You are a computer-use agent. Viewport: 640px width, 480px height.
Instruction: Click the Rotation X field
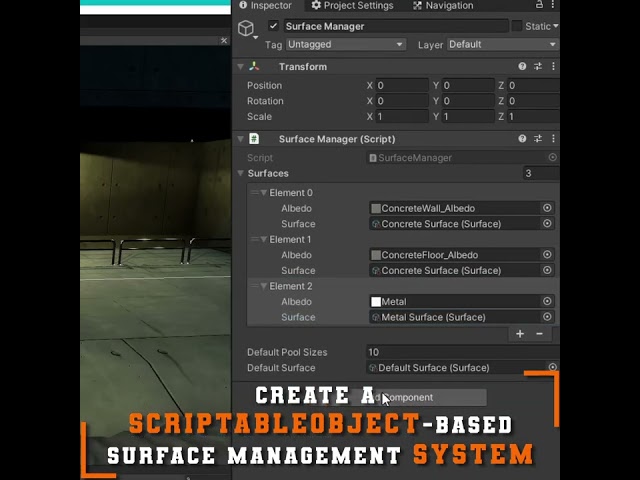[x=402, y=101]
